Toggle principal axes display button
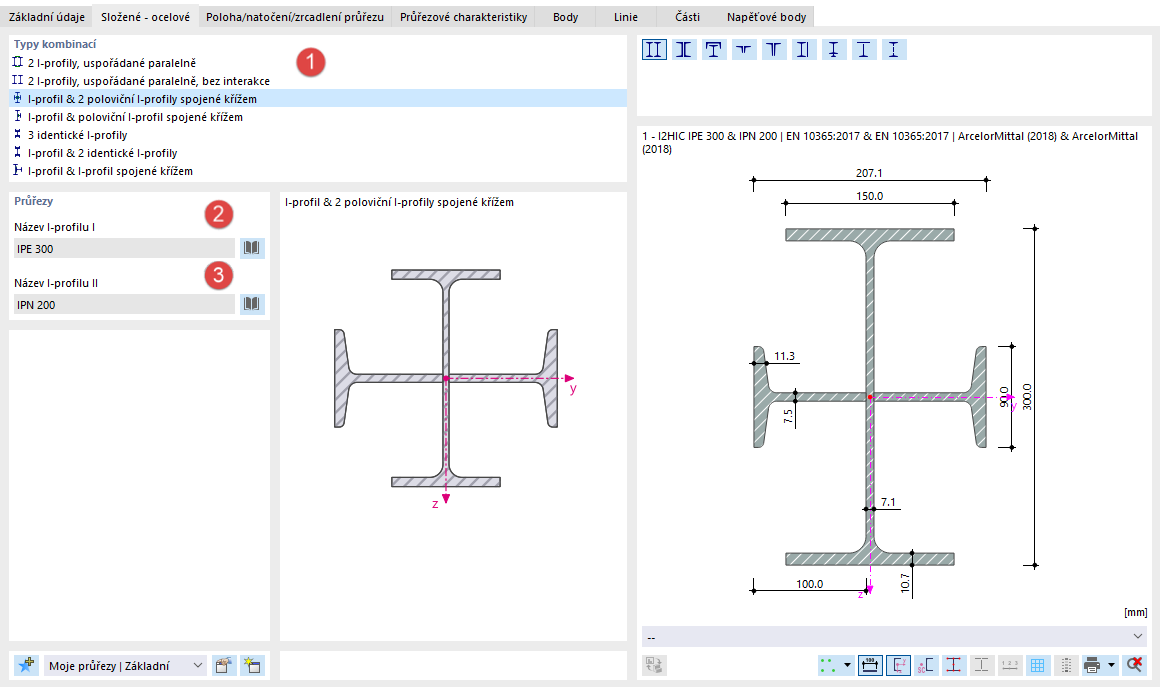The height and width of the screenshot is (687, 1160). point(898,665)
